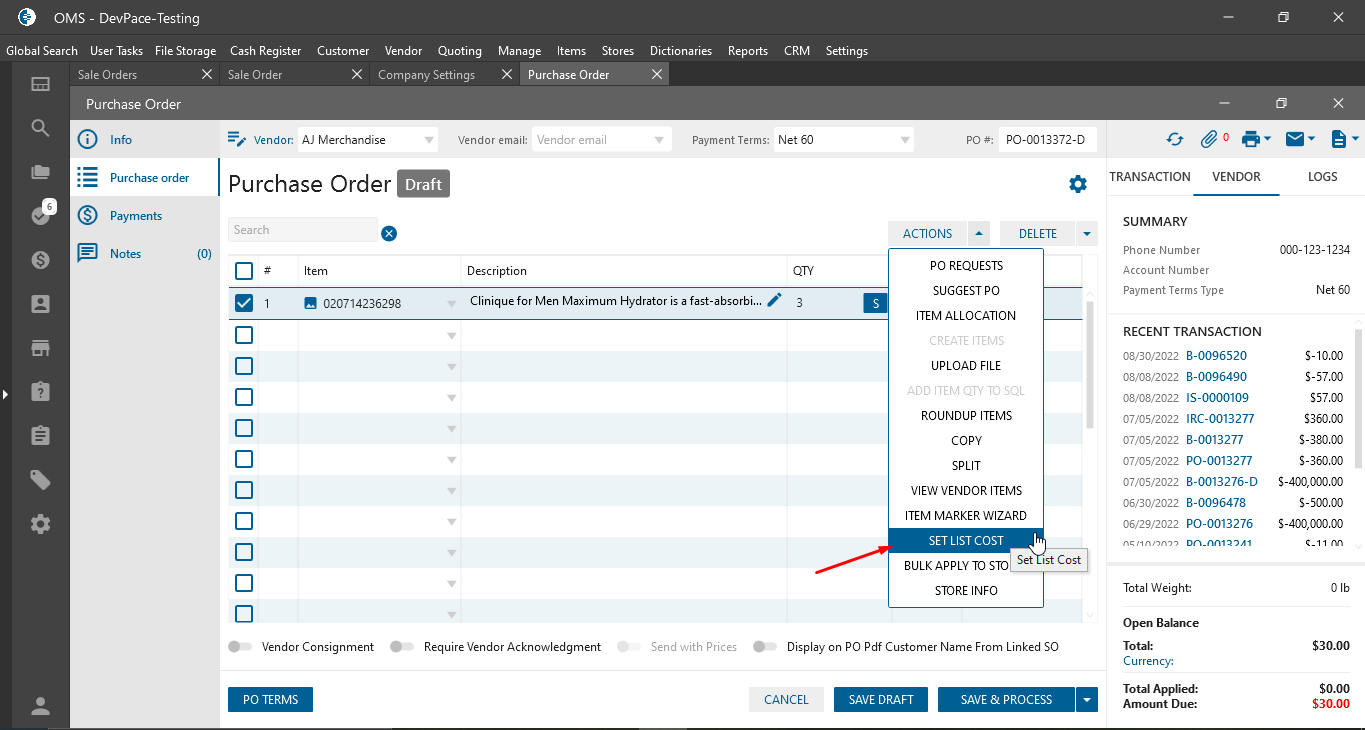Open the attachments paperclip icon

coord(1209,140)
